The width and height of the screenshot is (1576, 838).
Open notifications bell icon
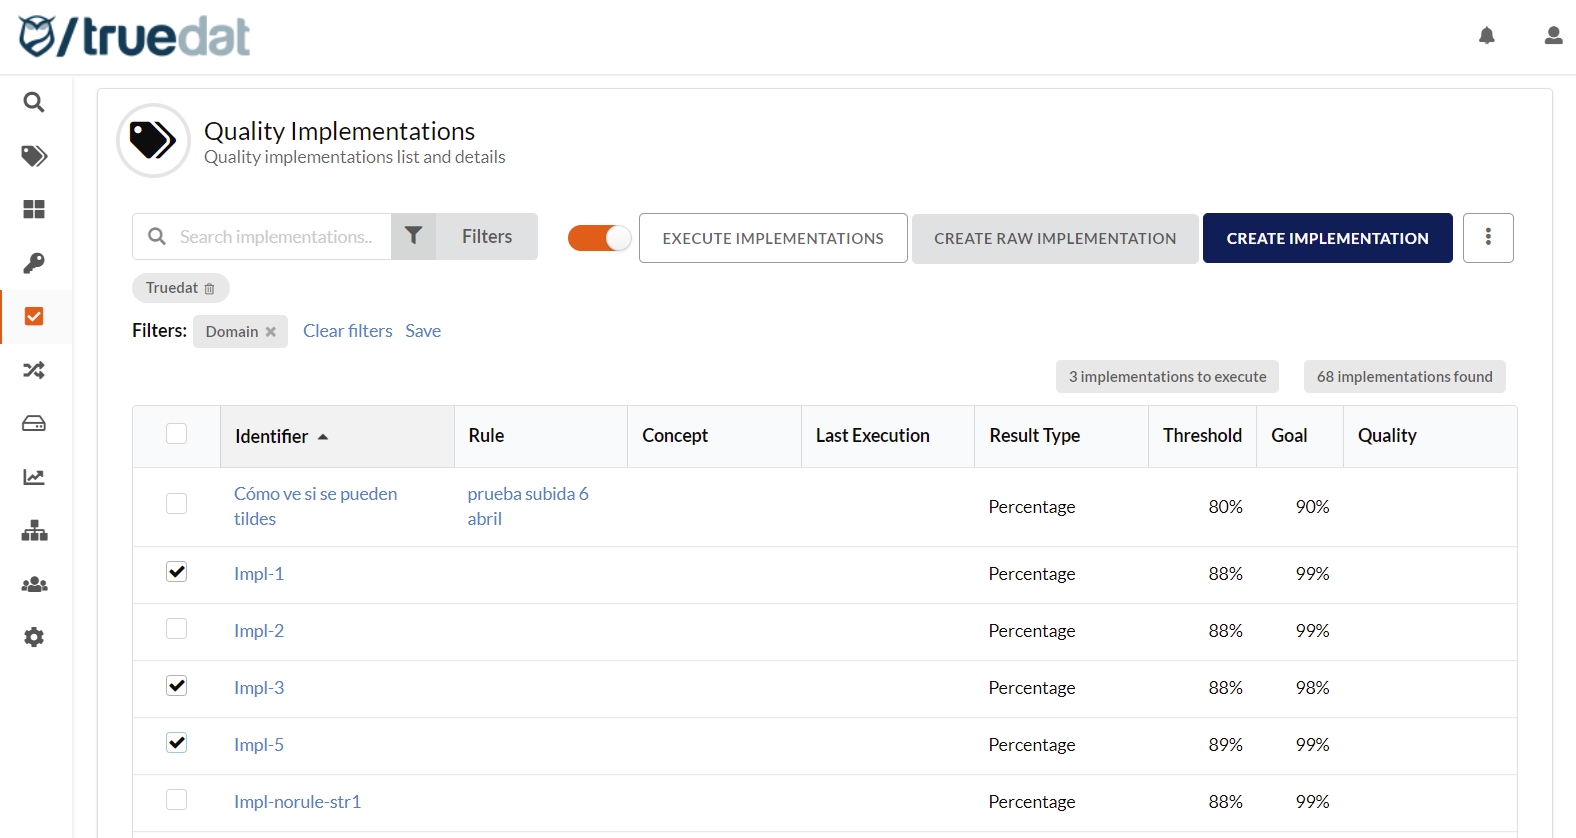point(1487,36)
